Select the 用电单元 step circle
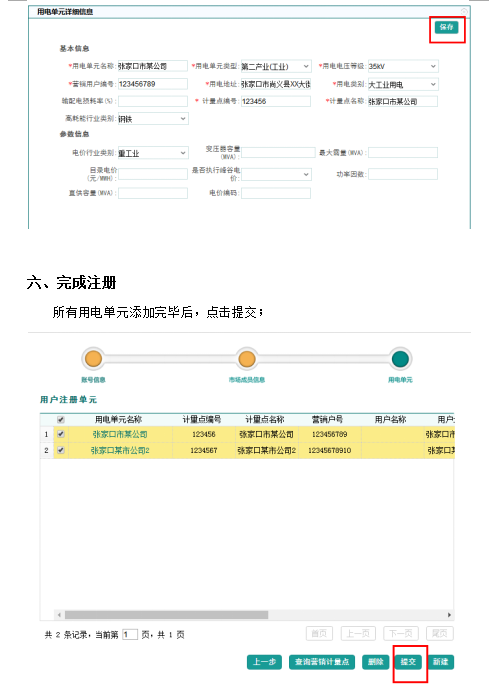This screenshot has width=490, height=687. pos(400,359)
